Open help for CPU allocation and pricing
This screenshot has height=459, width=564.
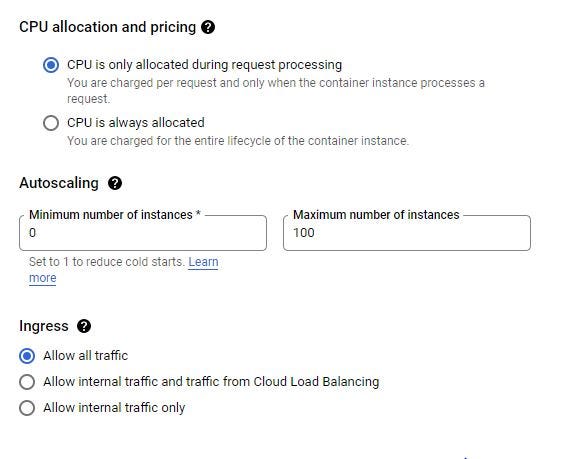click(208, 27)
